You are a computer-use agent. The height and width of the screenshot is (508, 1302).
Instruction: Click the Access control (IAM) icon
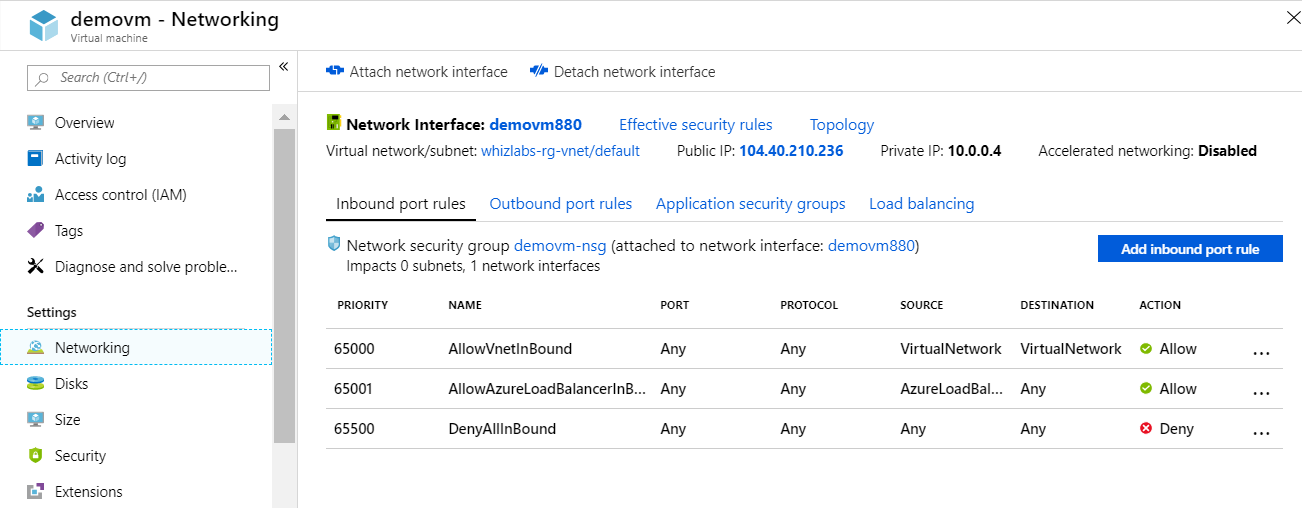click(x=36, y=195)
